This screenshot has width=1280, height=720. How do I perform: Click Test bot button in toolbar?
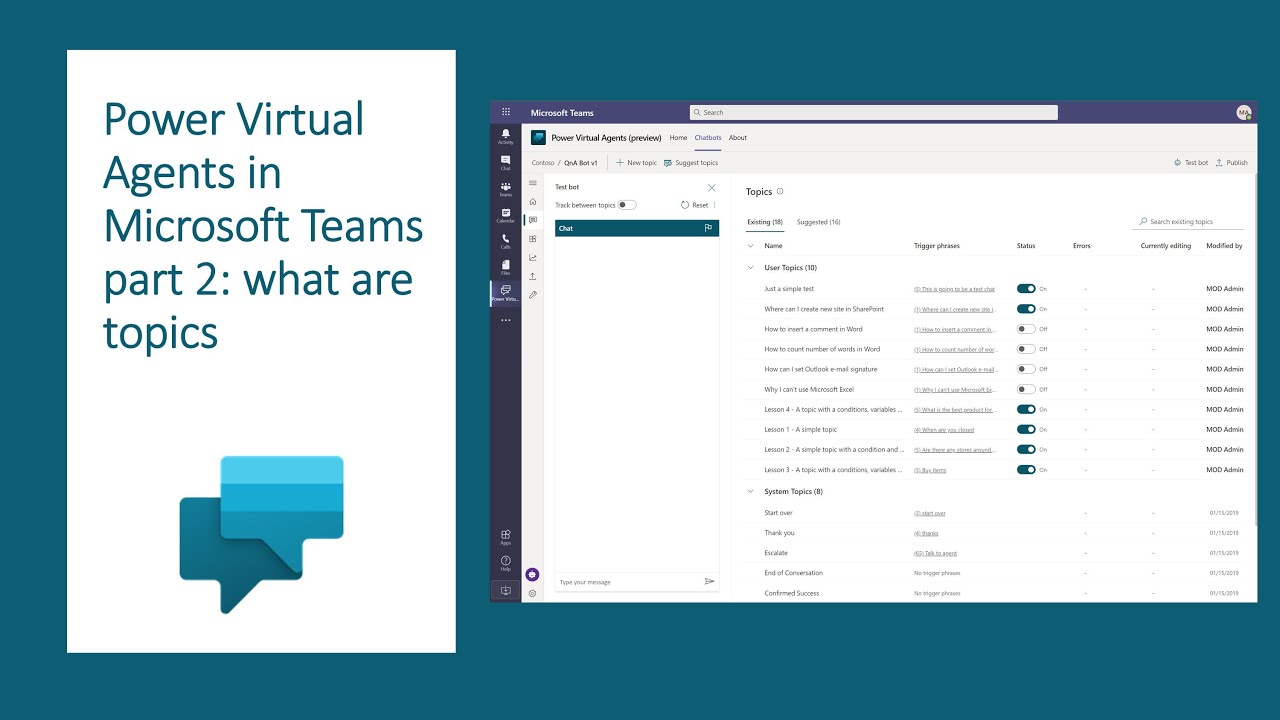point(1191,163)
